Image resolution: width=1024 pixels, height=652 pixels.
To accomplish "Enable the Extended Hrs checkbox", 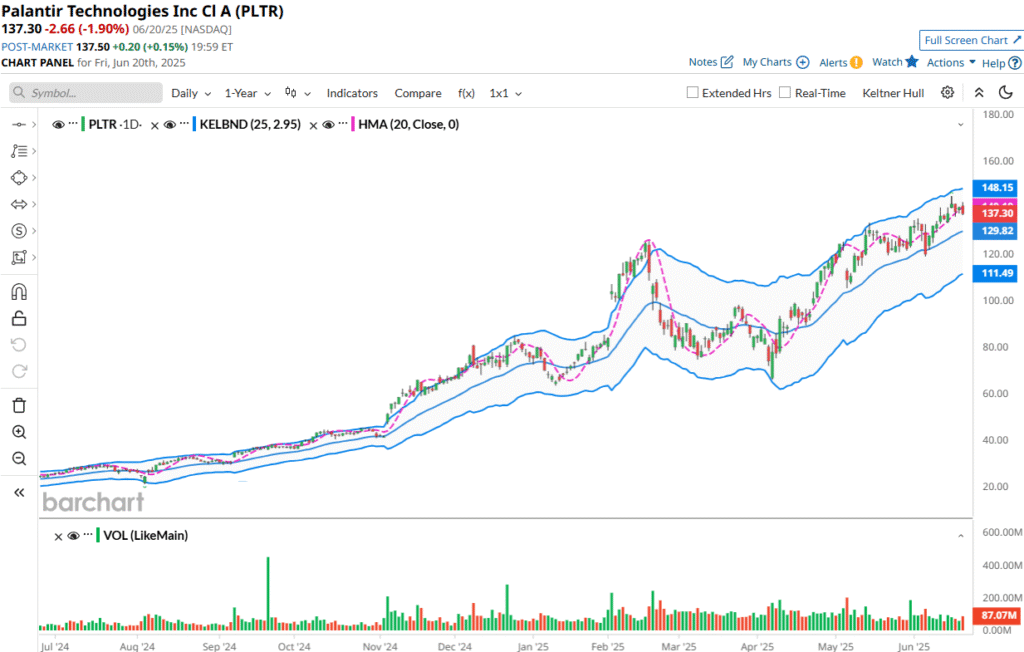I will coord(693,93).
